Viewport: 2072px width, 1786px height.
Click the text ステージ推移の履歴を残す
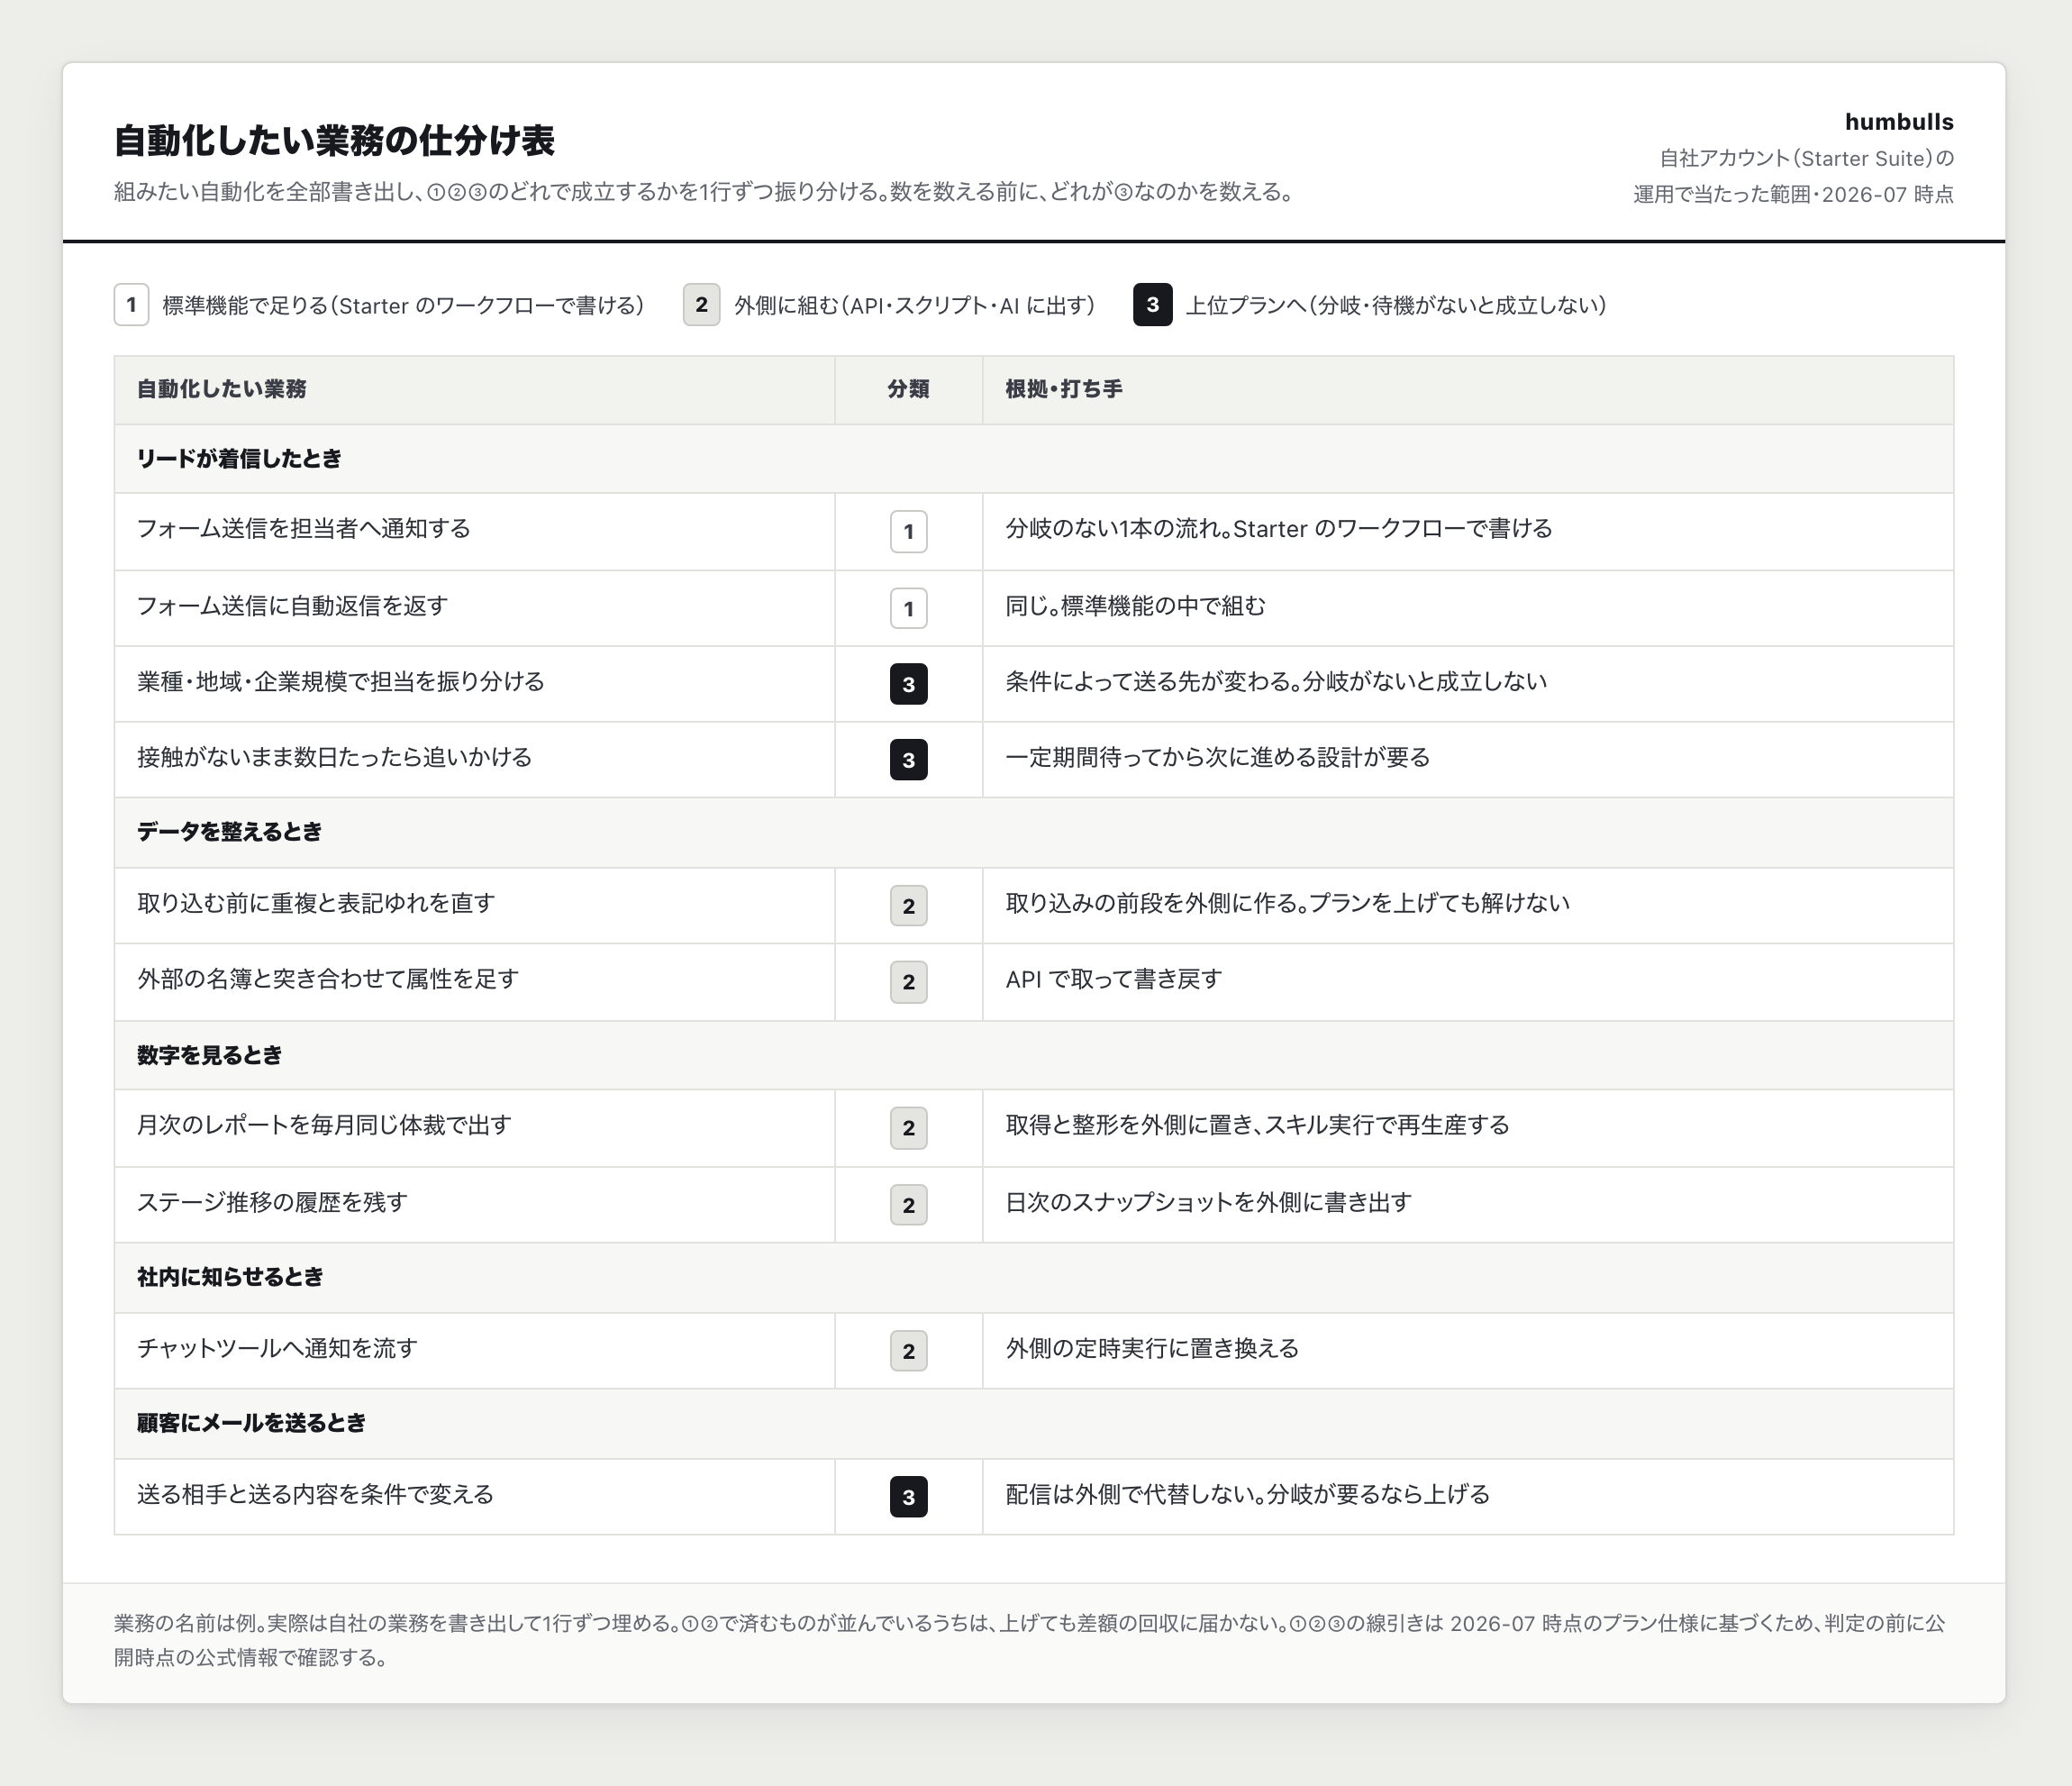tap(272, 1202)
